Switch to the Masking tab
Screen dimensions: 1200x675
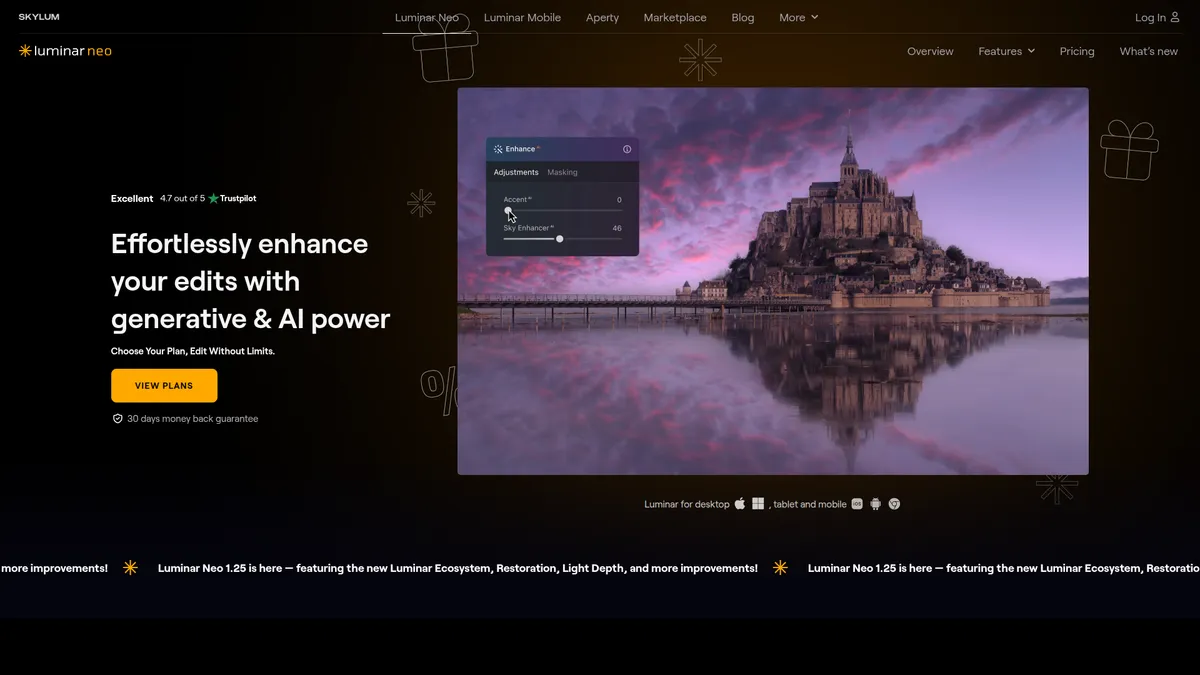pyautogui.click(x=562, y=171)
